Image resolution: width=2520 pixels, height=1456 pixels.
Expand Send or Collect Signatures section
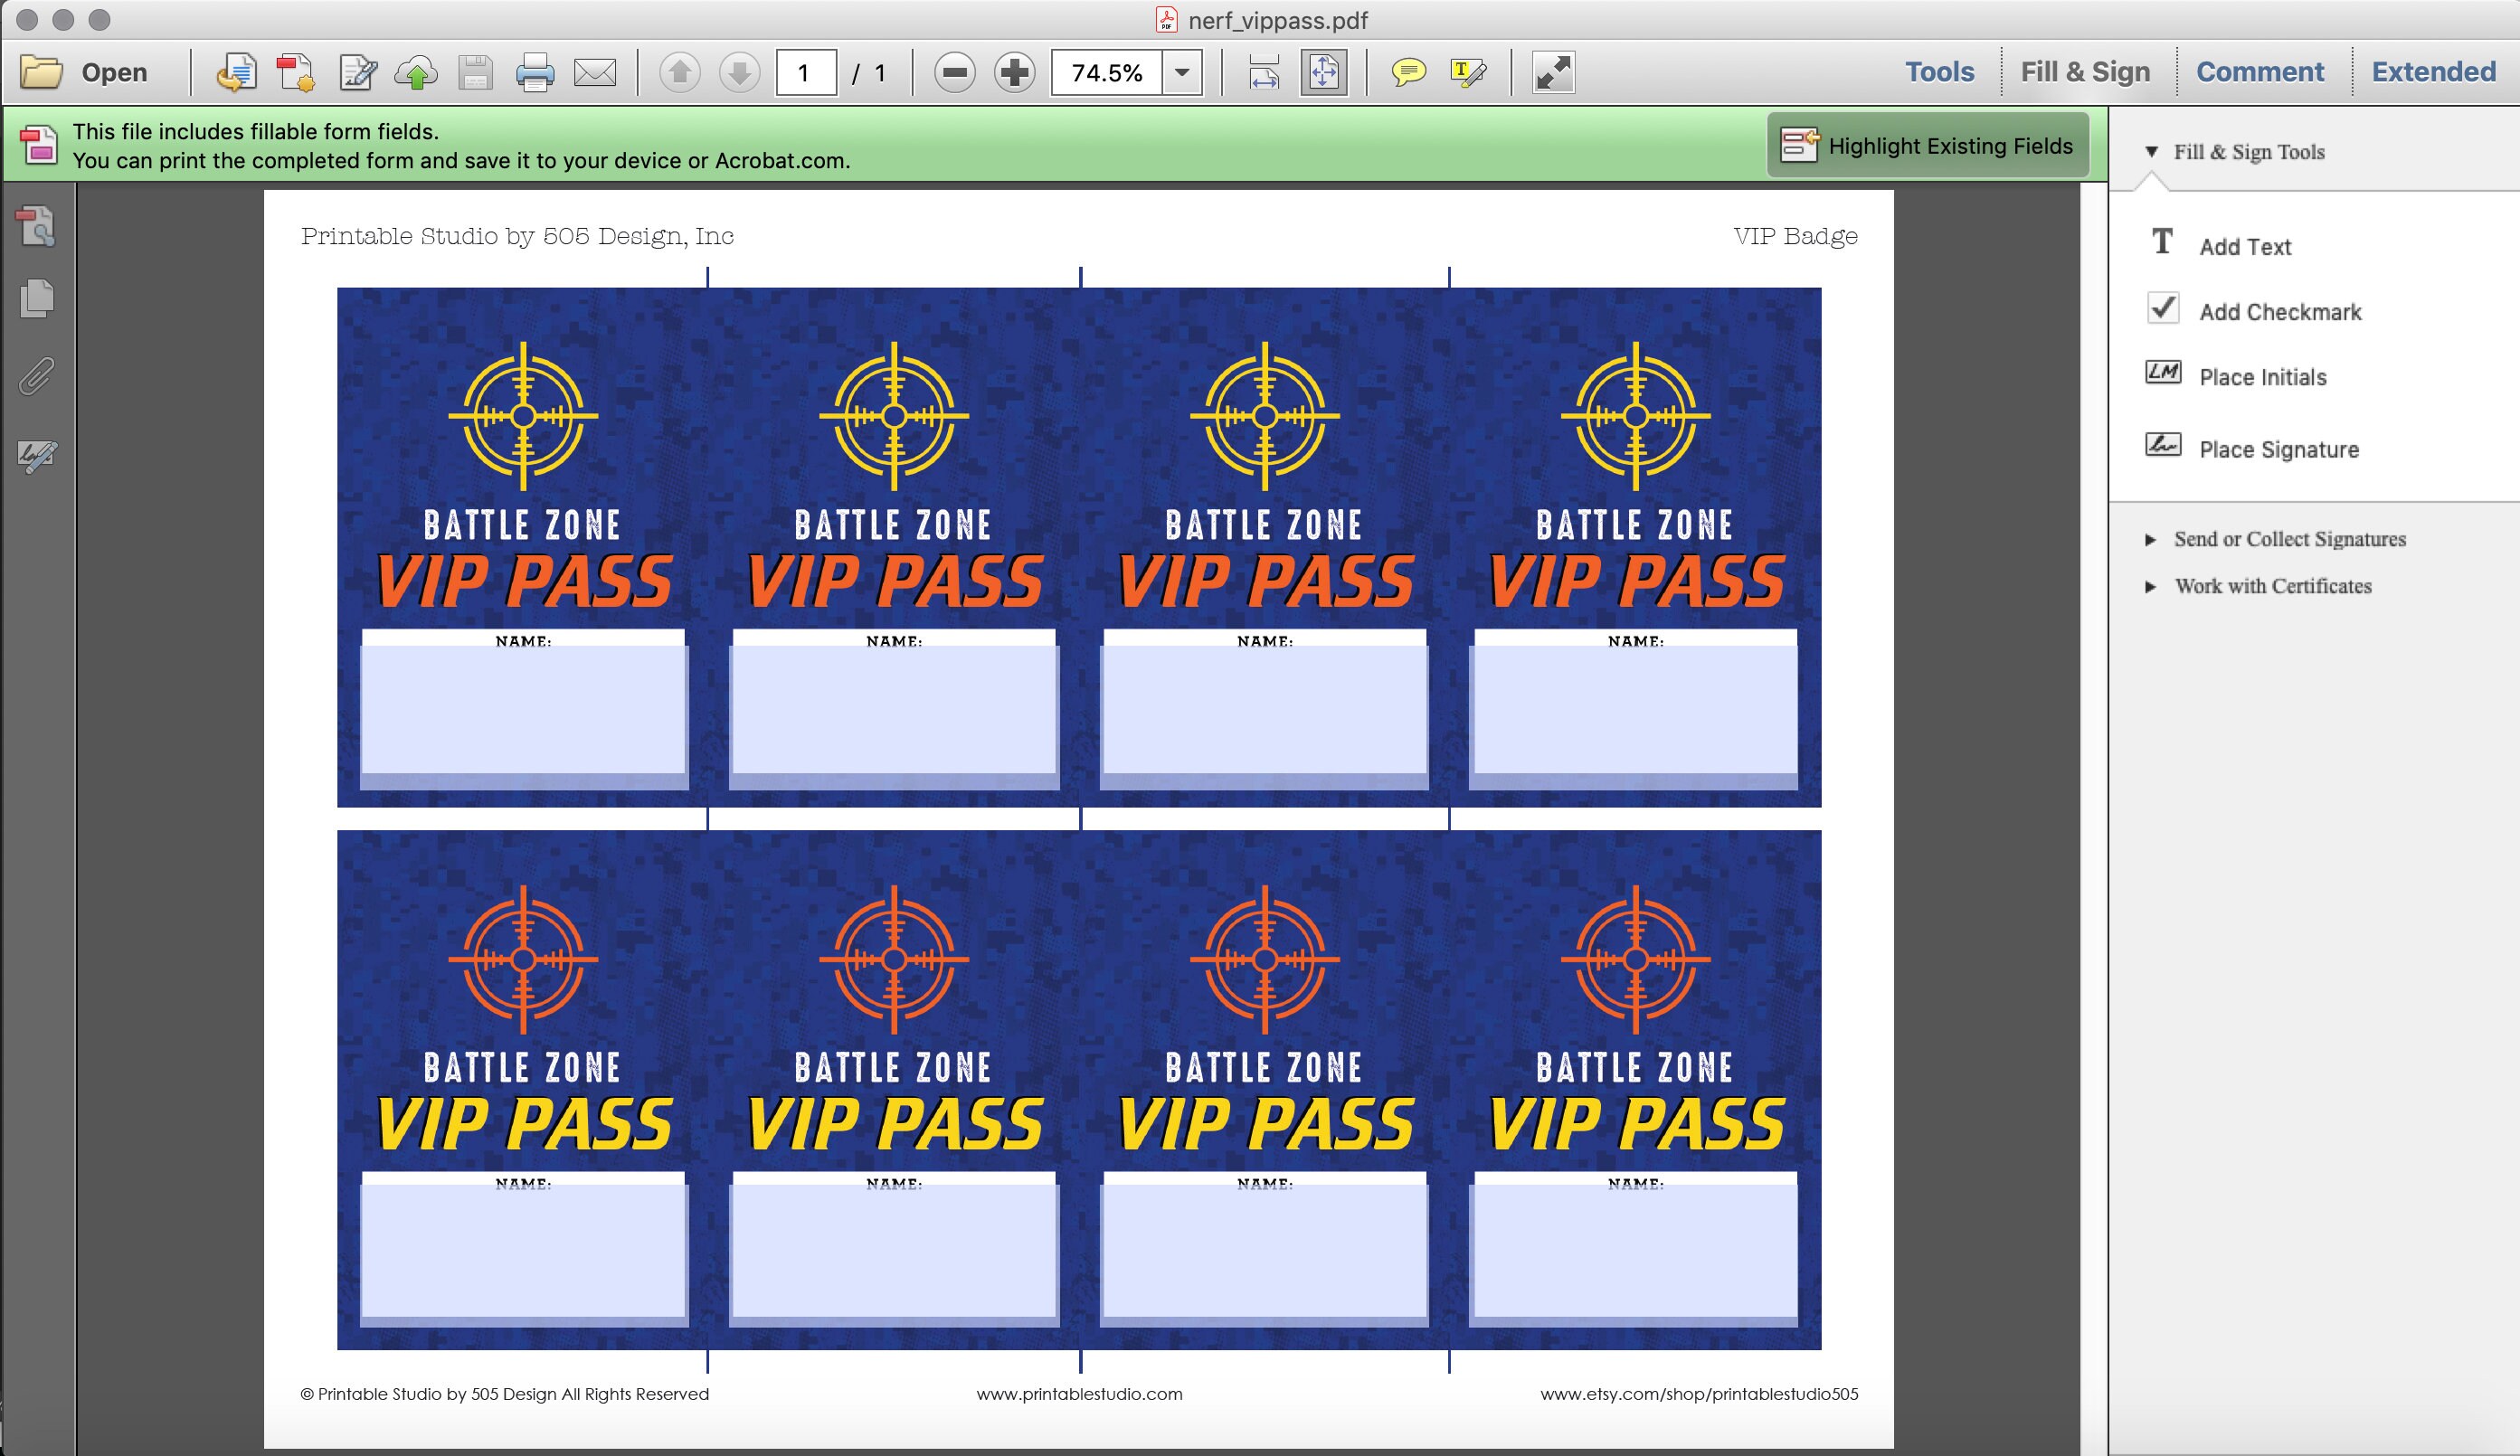point(2290,538)
